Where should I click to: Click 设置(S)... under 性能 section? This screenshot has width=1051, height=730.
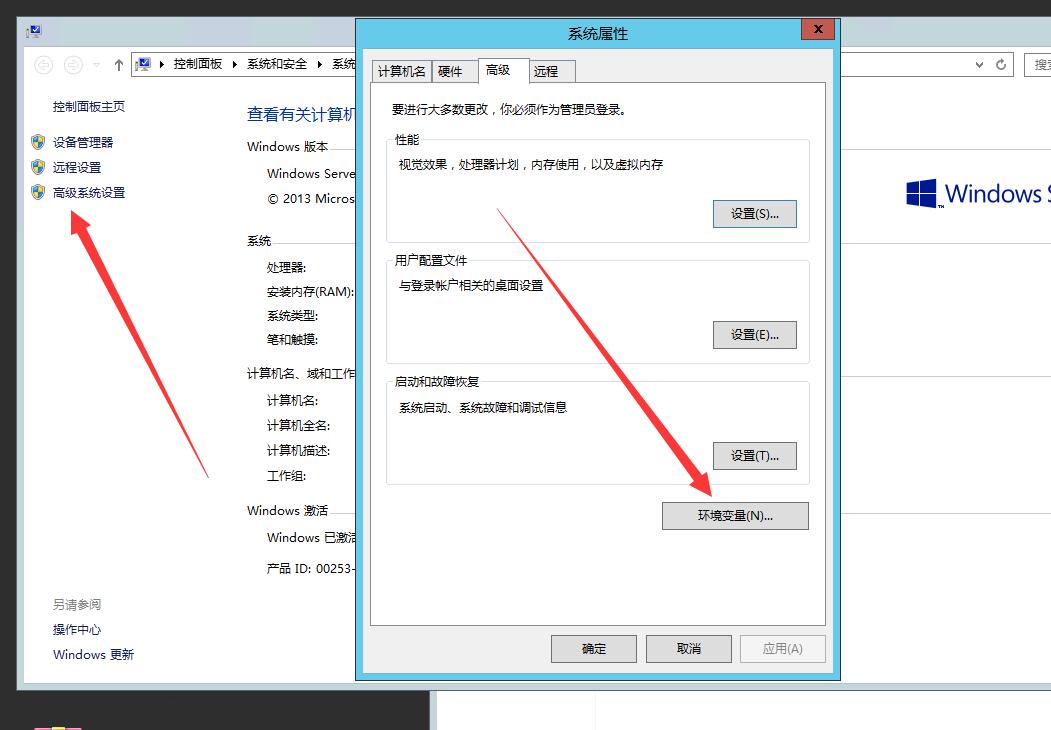(754, 214)
